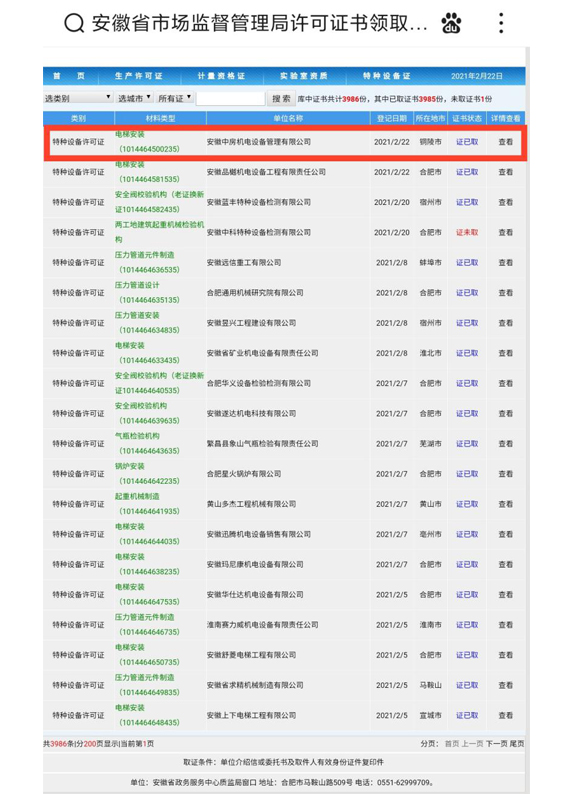
Task: View details for 安徽中房机电设备管理有限公司
Action: (x=506, y=142)
